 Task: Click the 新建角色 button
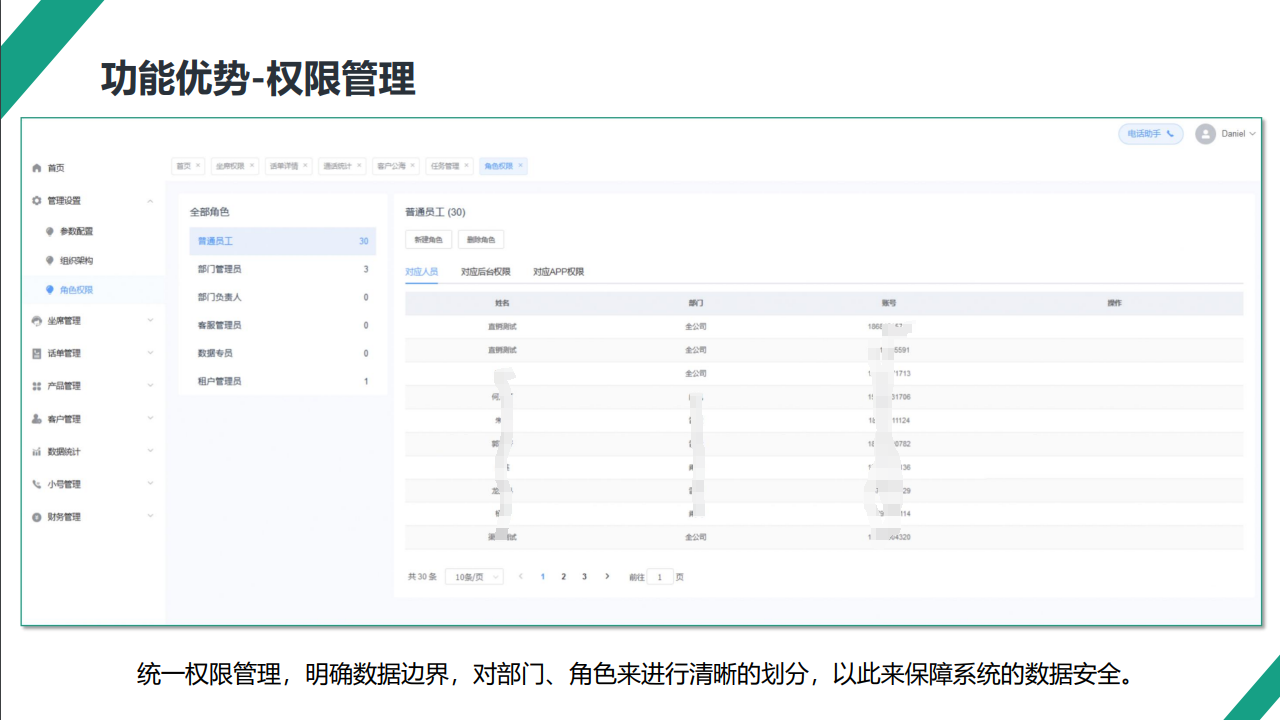point(428,240)
